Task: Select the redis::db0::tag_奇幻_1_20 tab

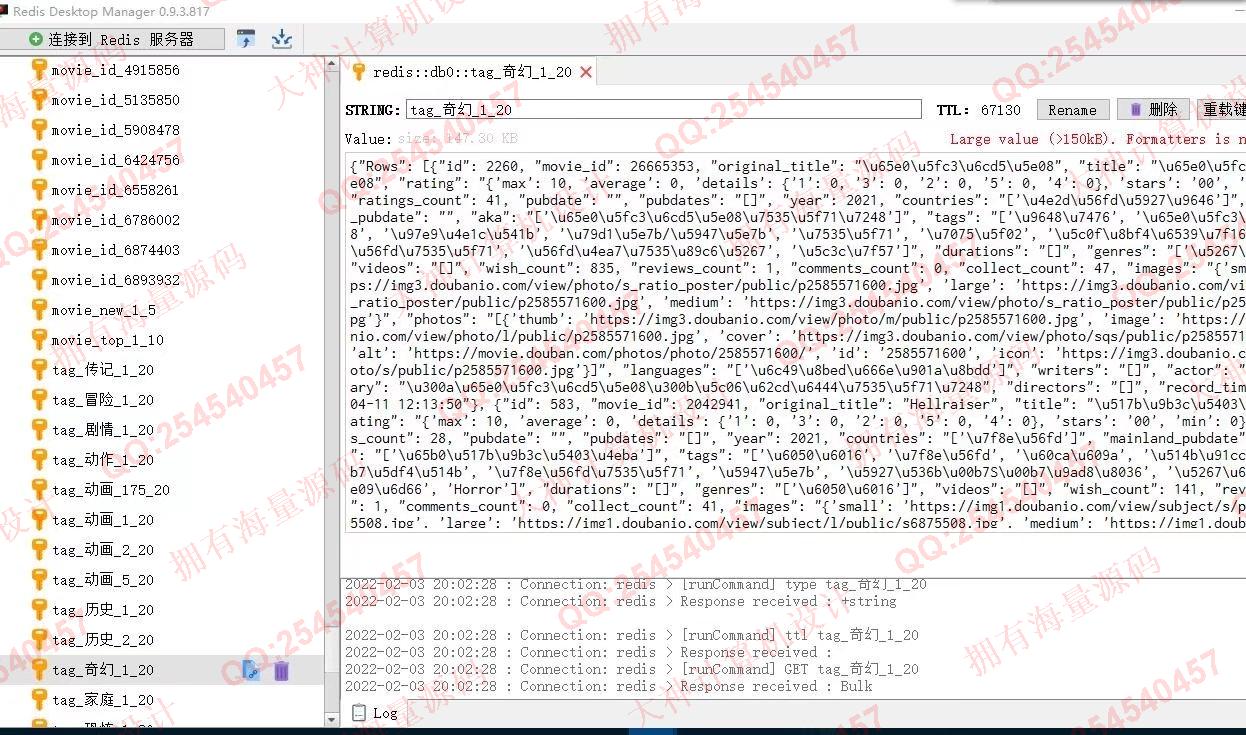Action: [470, 72]
